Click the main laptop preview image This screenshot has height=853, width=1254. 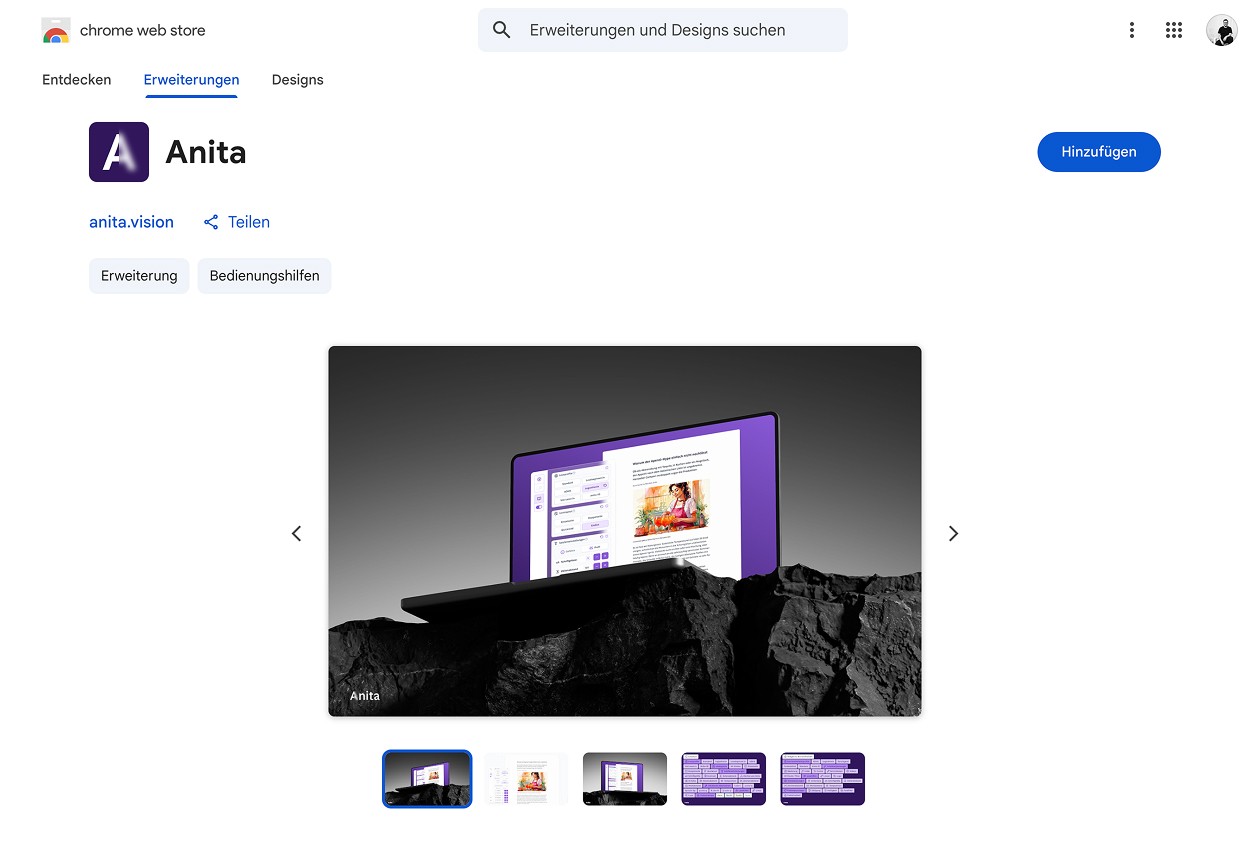(x=625, y=531)
